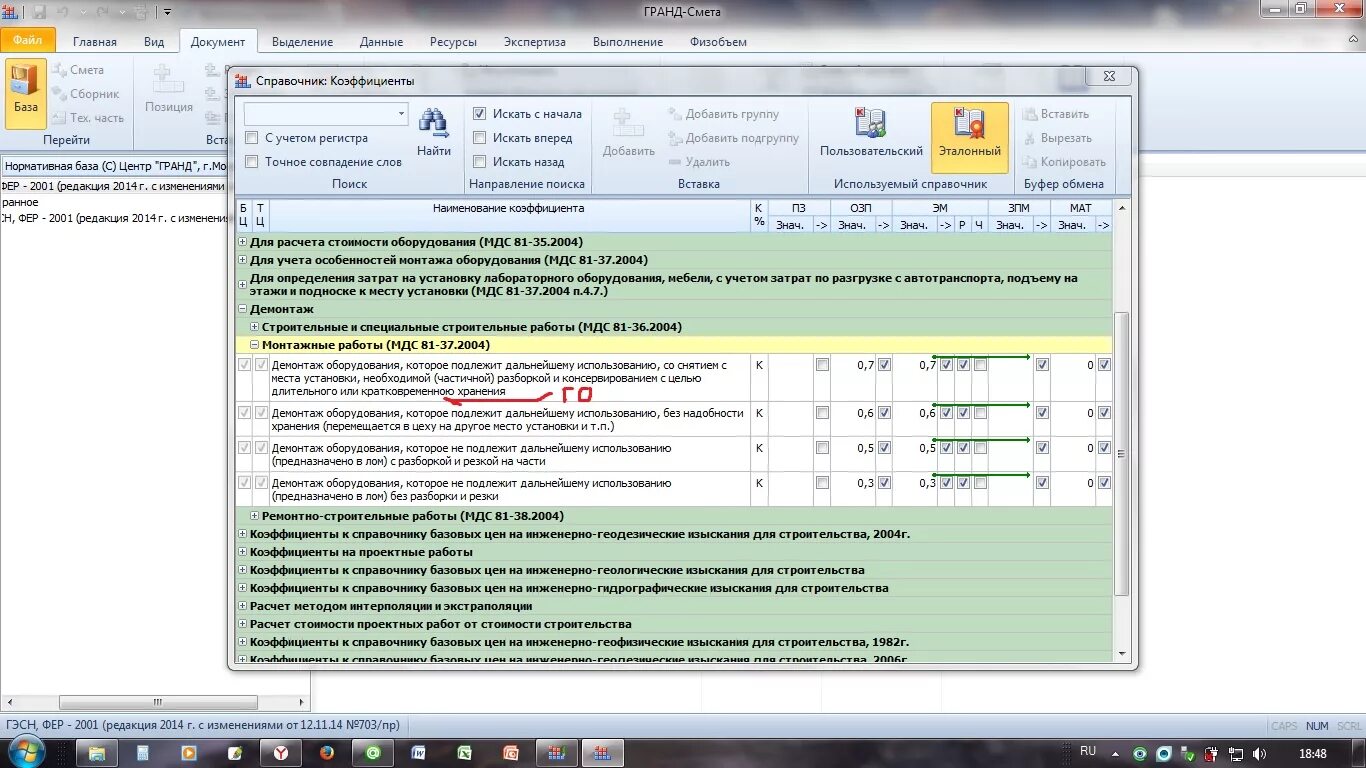Click the Сборник navigation icon
The height and width of the screenshot is (768, 1366).
59,94
